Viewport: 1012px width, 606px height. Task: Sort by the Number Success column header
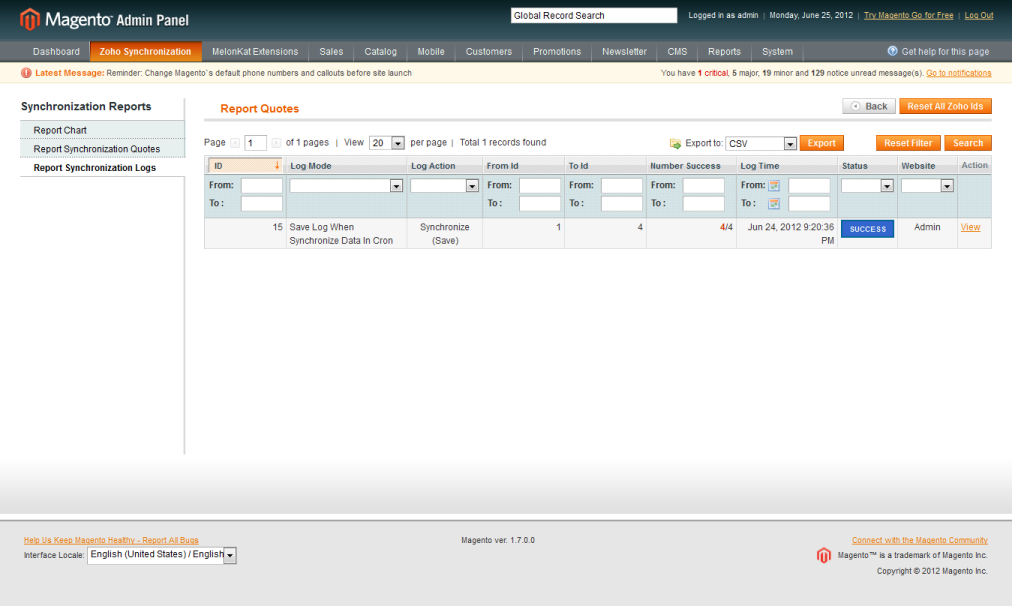(685, 166)
